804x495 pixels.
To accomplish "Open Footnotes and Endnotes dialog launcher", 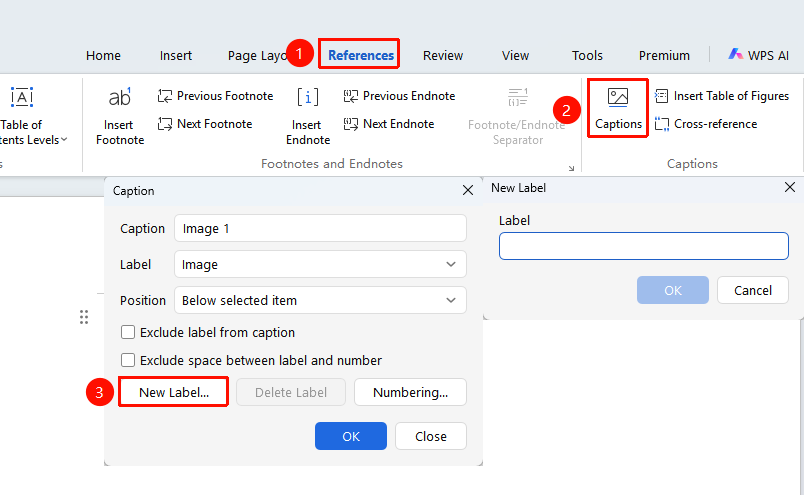I will coord(571,168).
